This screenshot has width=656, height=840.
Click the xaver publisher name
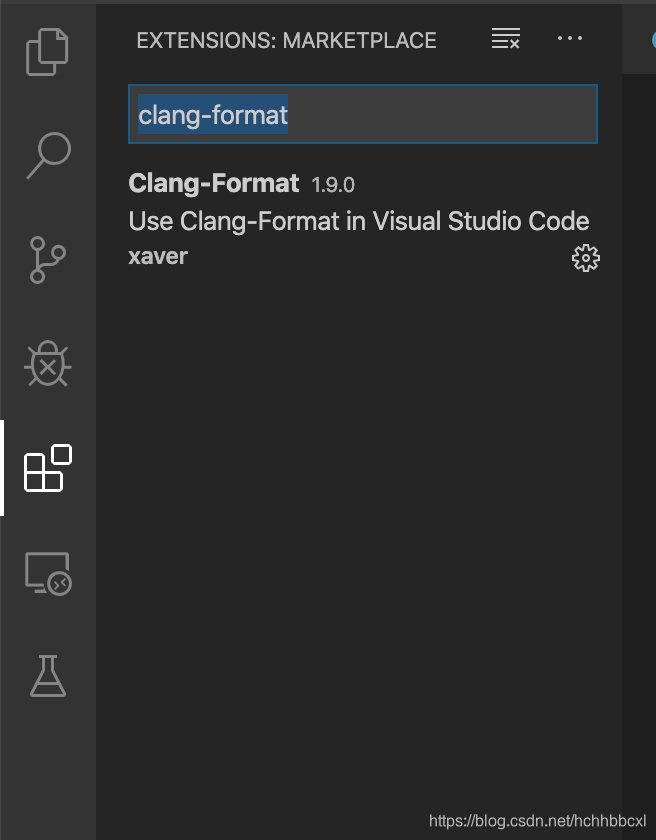(x=158, y=256)
